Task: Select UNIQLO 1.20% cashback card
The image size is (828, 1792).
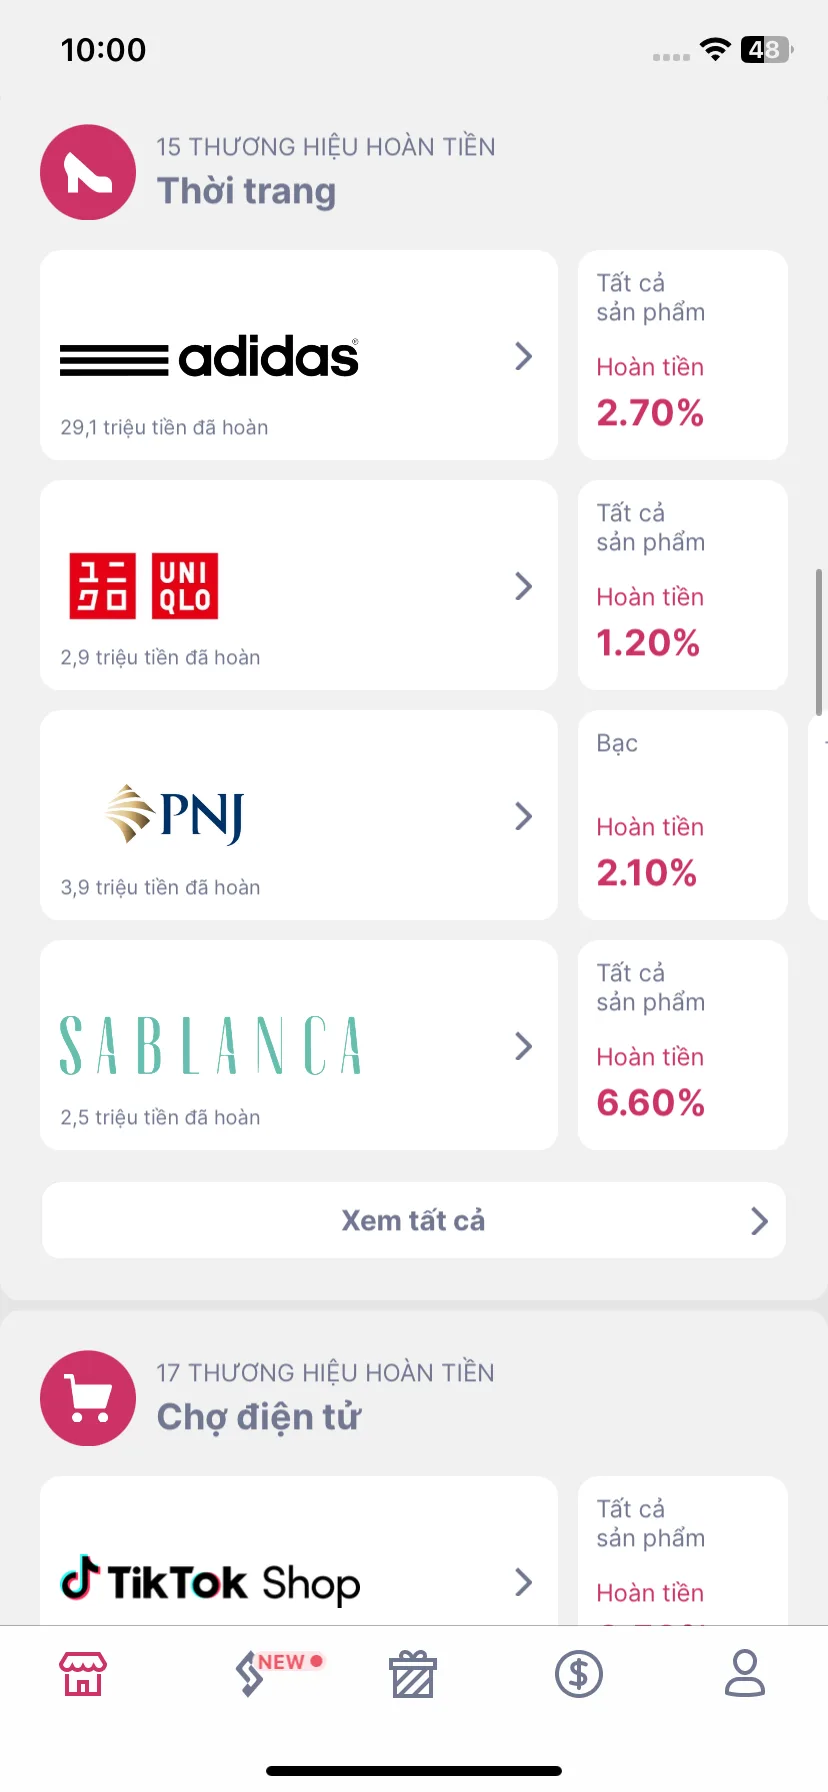Action: (683, 585)
